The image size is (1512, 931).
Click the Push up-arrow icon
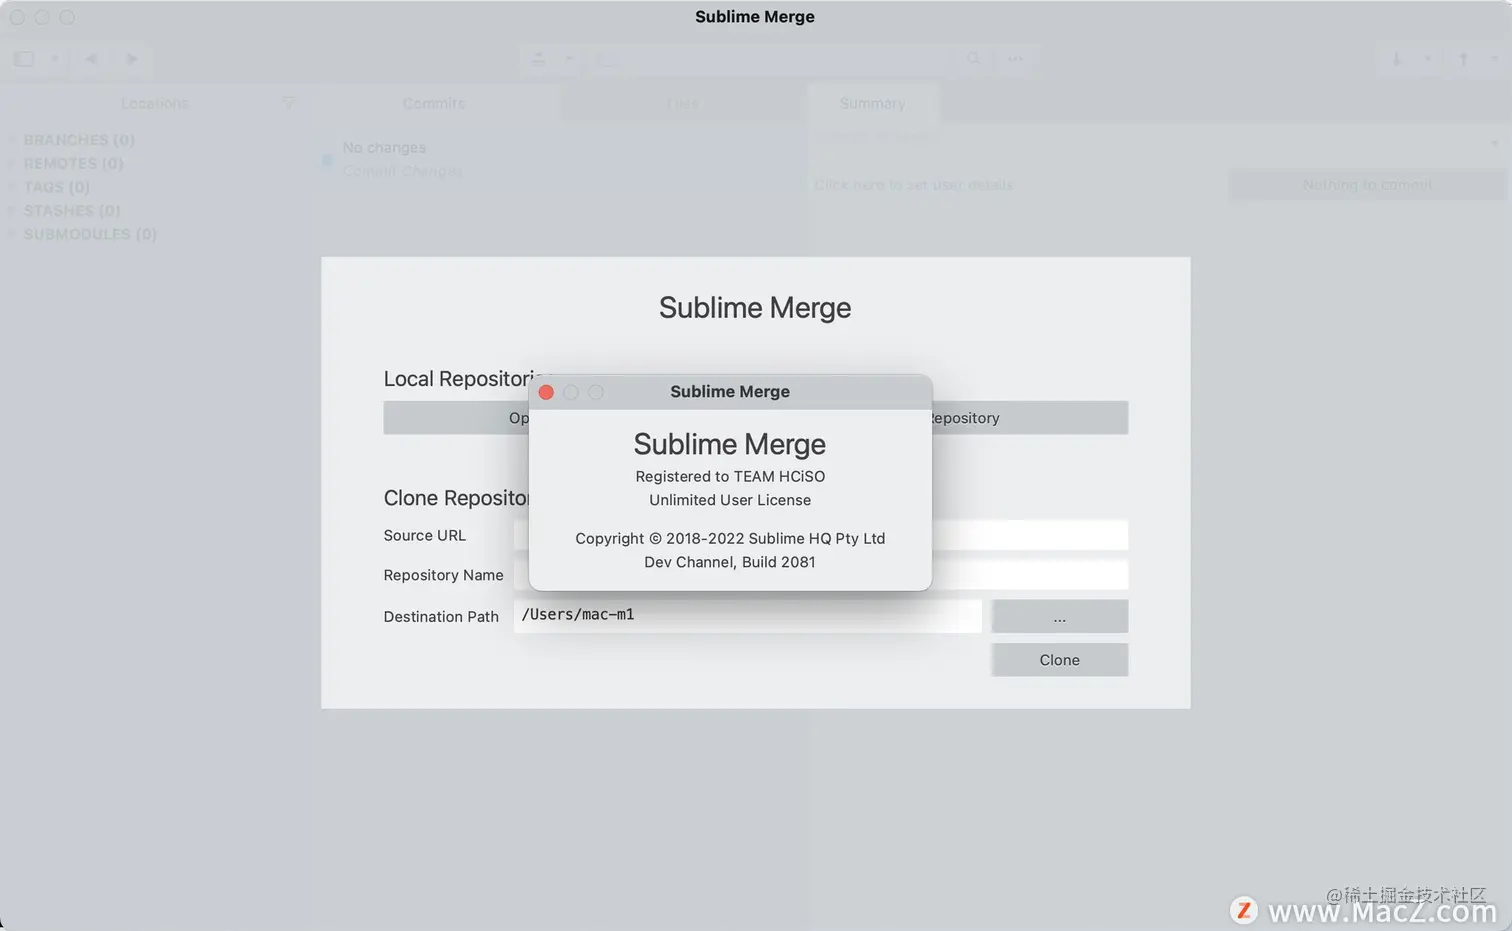coord(1463,59)
